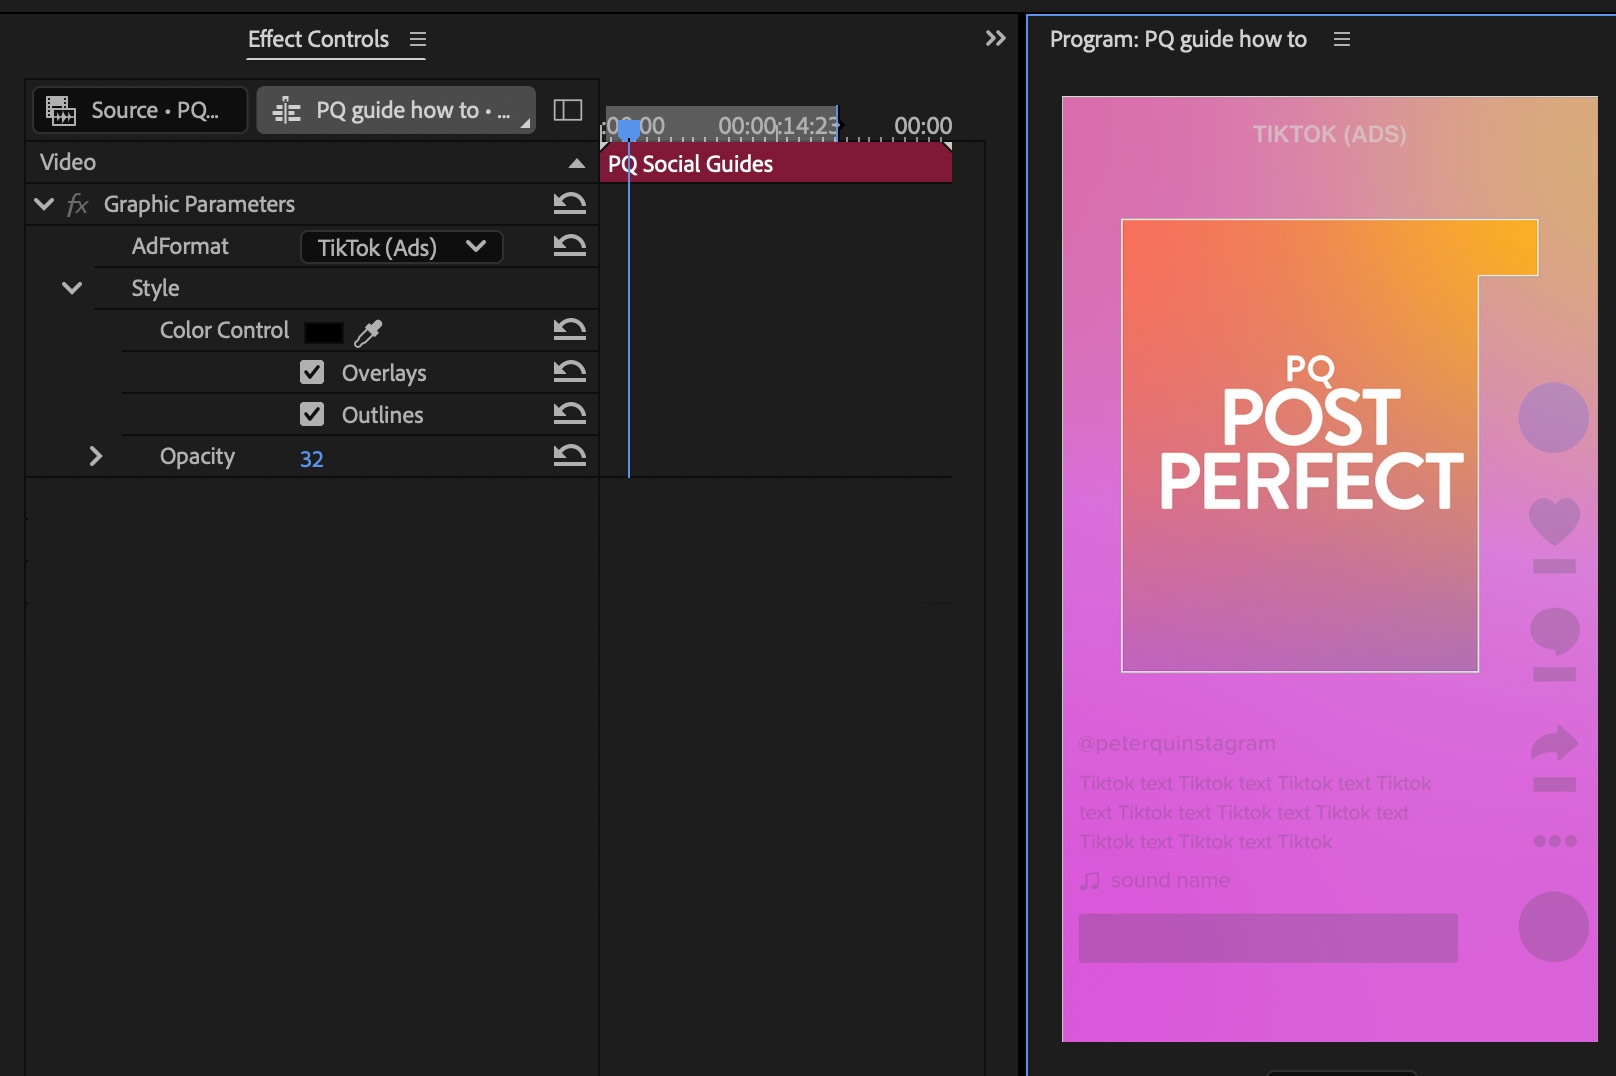Viewport: 1616px width, 1076px height.
Task: Open the AdFormat TikTok (Ads) dropdown
Action: click(401, 247)
